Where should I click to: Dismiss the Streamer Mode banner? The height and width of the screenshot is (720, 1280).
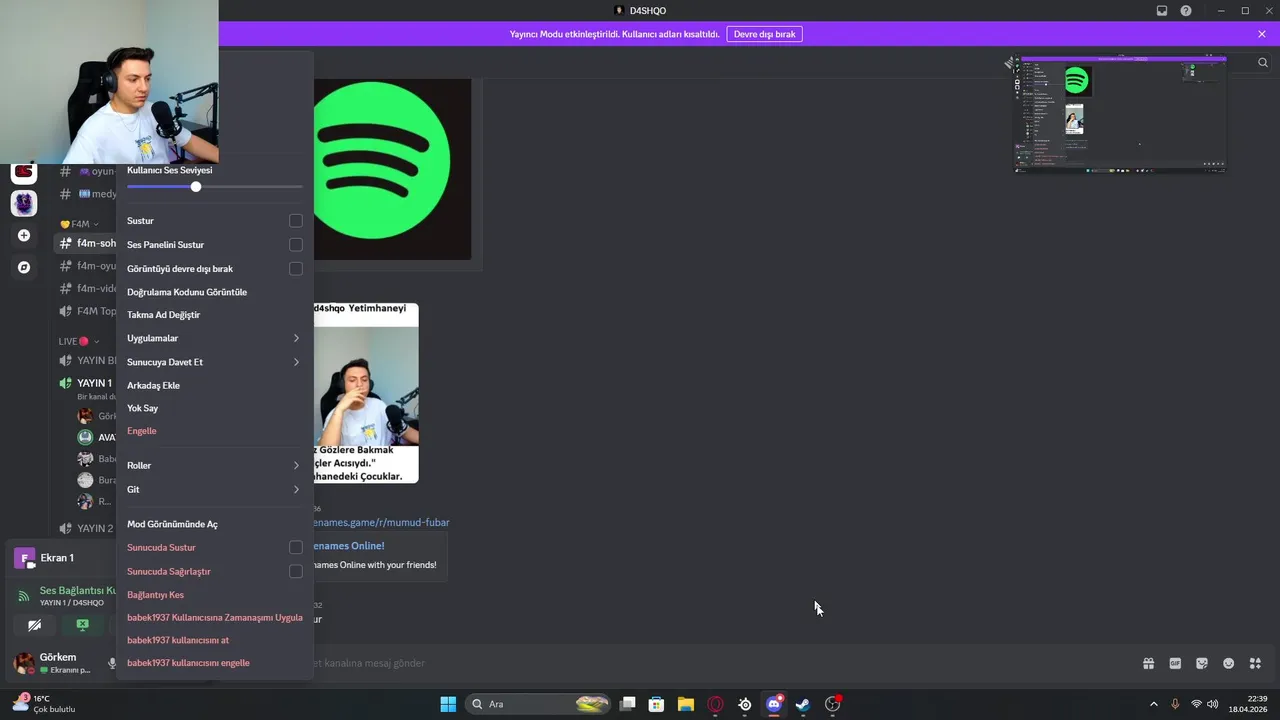[1262, 34]
